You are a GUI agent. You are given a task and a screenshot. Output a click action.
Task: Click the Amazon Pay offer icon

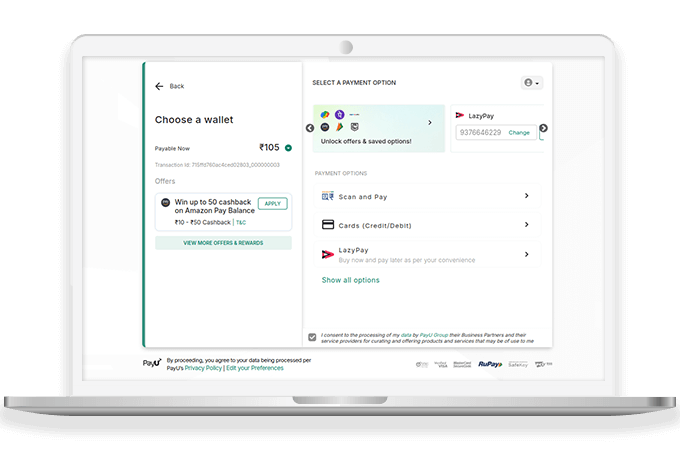coord(165,202)
